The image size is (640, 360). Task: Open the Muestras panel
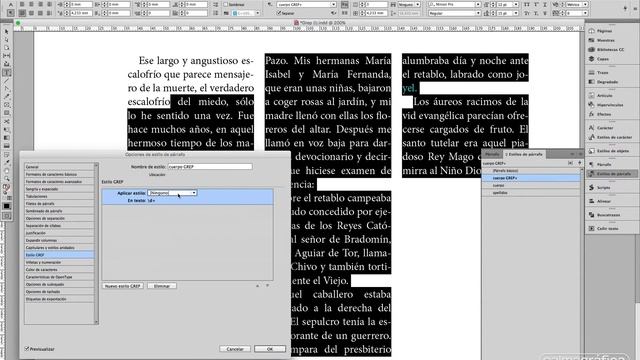click(605, 40)
